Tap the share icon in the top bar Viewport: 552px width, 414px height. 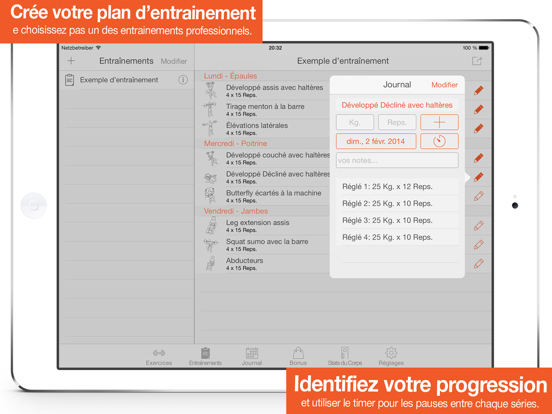[477, 61]
